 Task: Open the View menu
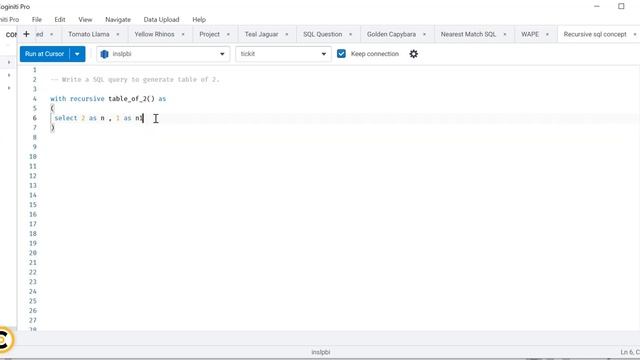pos(85,20)
